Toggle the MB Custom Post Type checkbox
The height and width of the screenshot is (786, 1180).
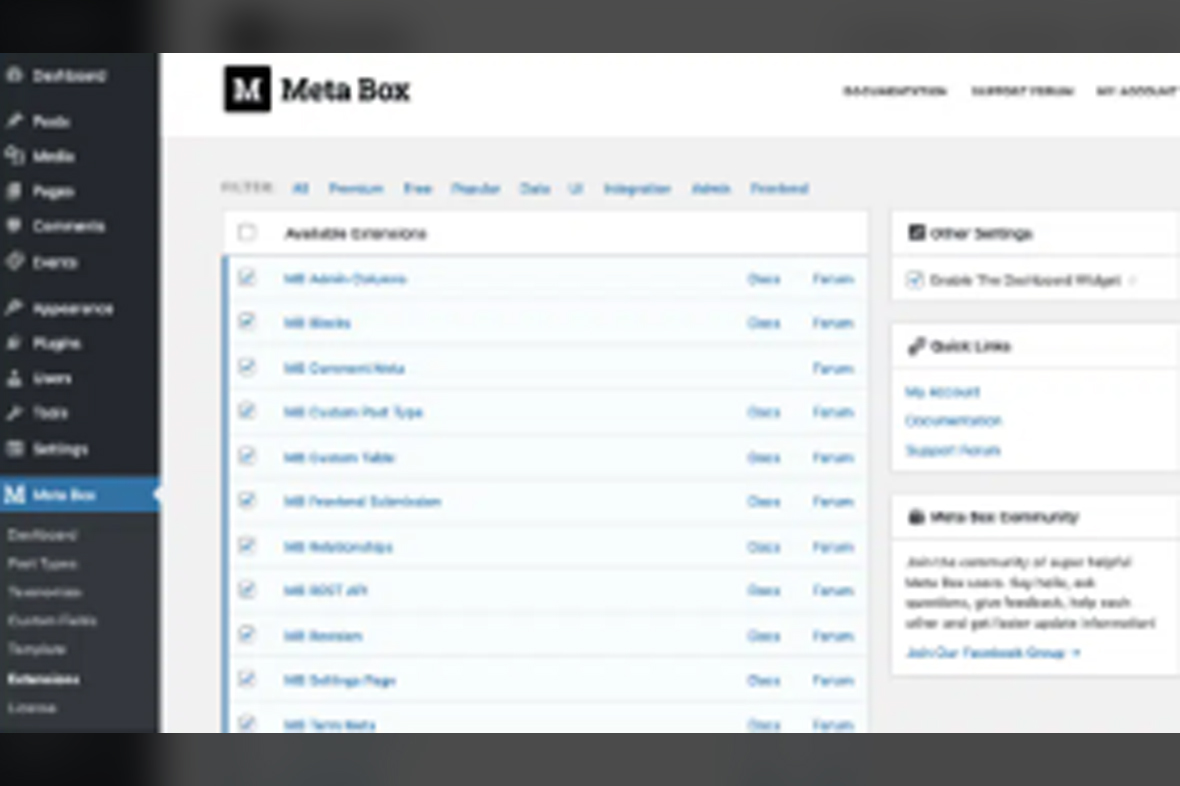pyautogui.click(x=246, y=411)
